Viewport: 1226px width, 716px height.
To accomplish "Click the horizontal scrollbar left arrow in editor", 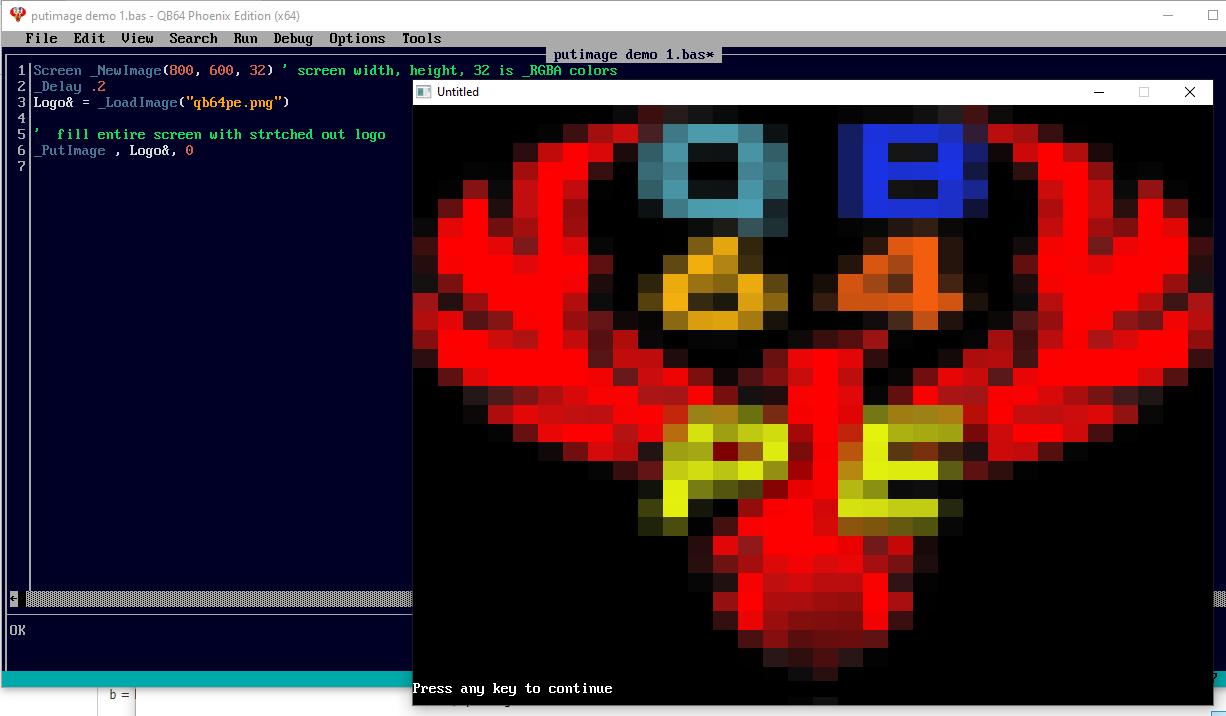I will (x=14, y=599).
